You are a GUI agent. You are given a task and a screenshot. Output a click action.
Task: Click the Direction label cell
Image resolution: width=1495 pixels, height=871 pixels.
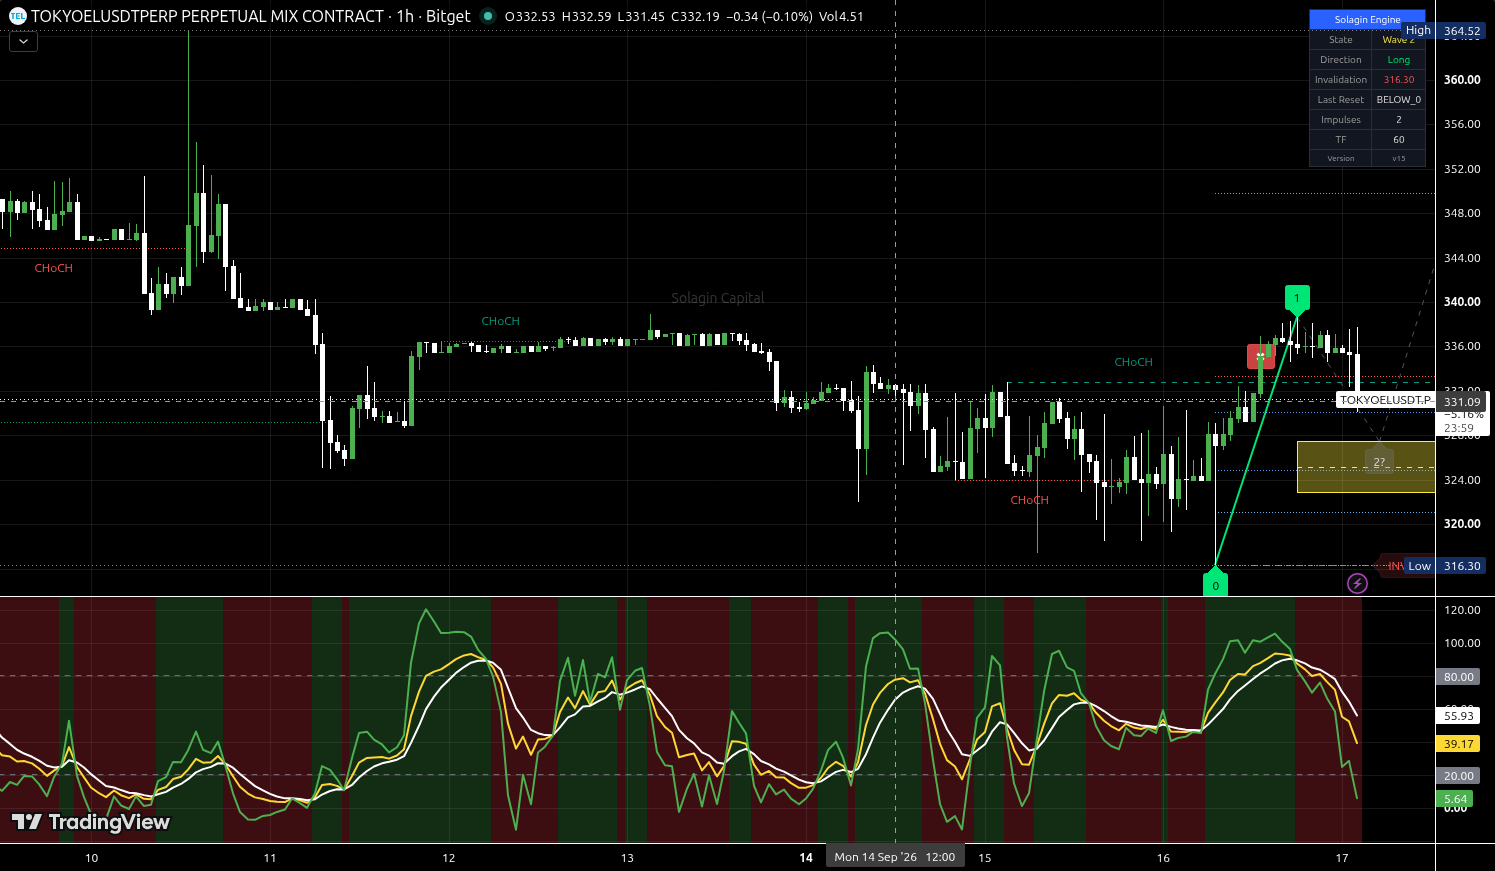coord(1341,60)
